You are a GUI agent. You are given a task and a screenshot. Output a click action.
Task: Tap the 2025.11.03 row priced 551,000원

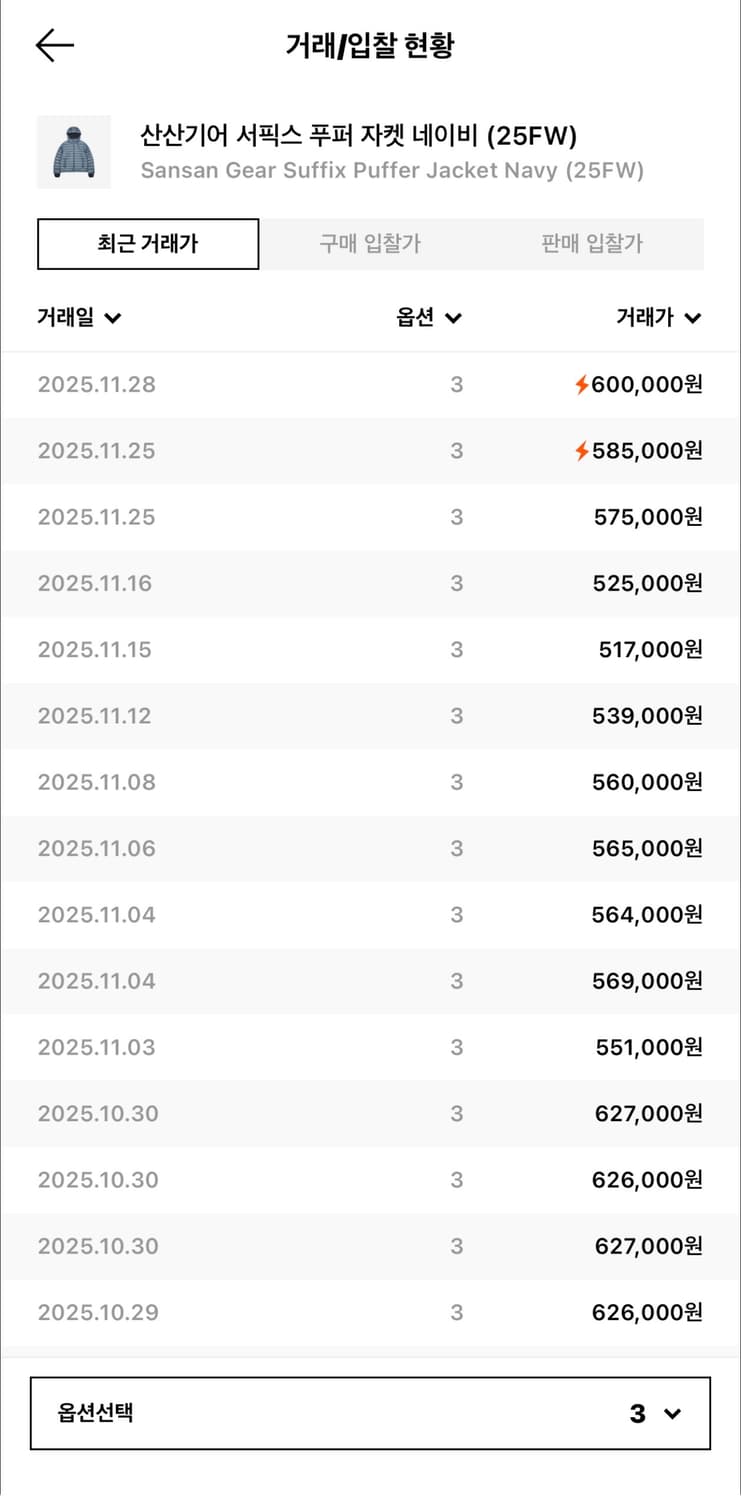[370, 1047]
